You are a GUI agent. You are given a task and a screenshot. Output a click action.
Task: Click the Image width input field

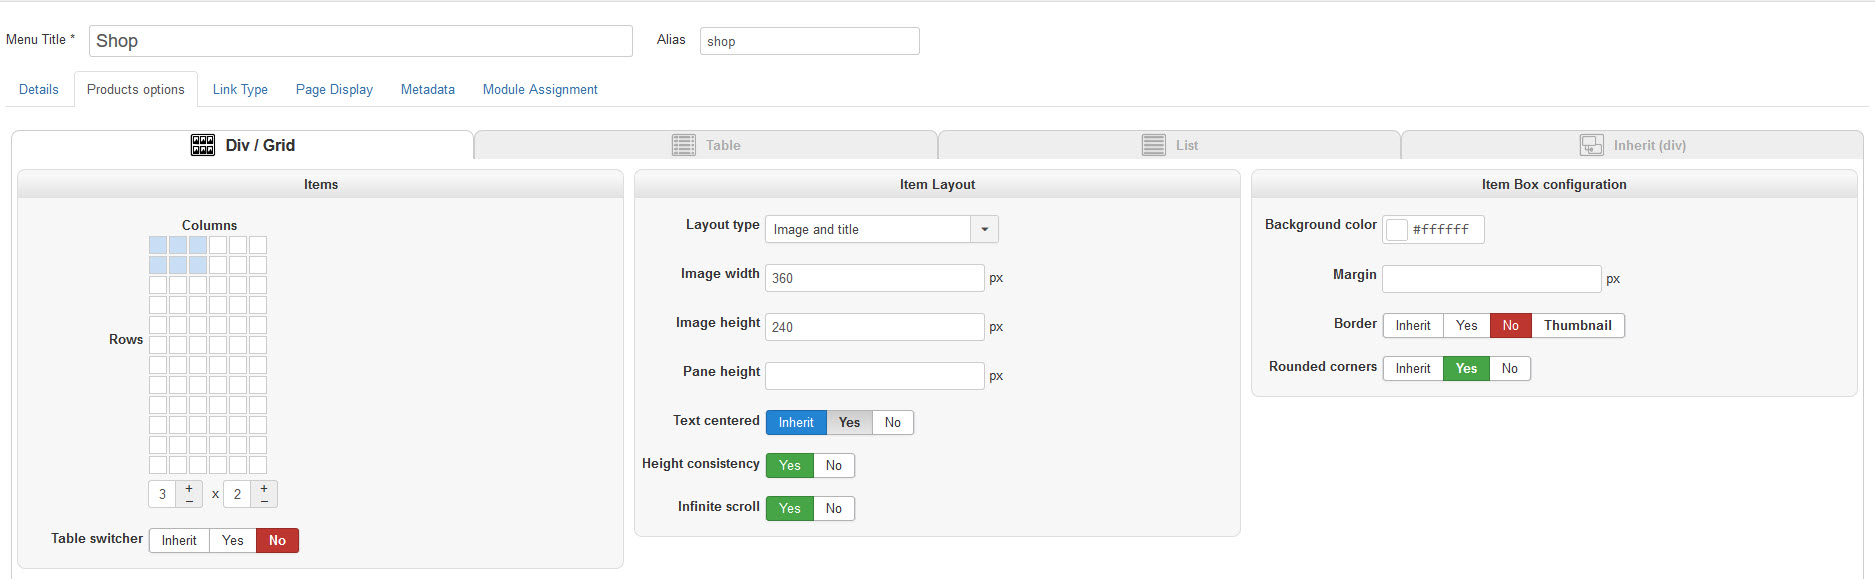click(874, 278)
